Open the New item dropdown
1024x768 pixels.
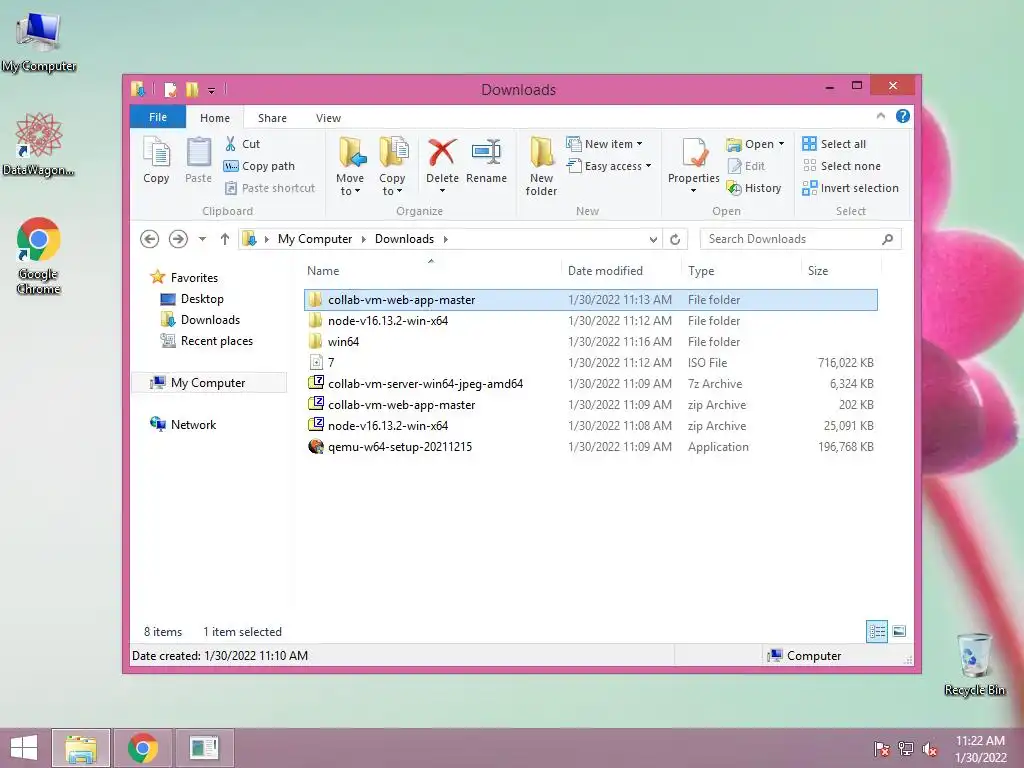pos(605,144)
